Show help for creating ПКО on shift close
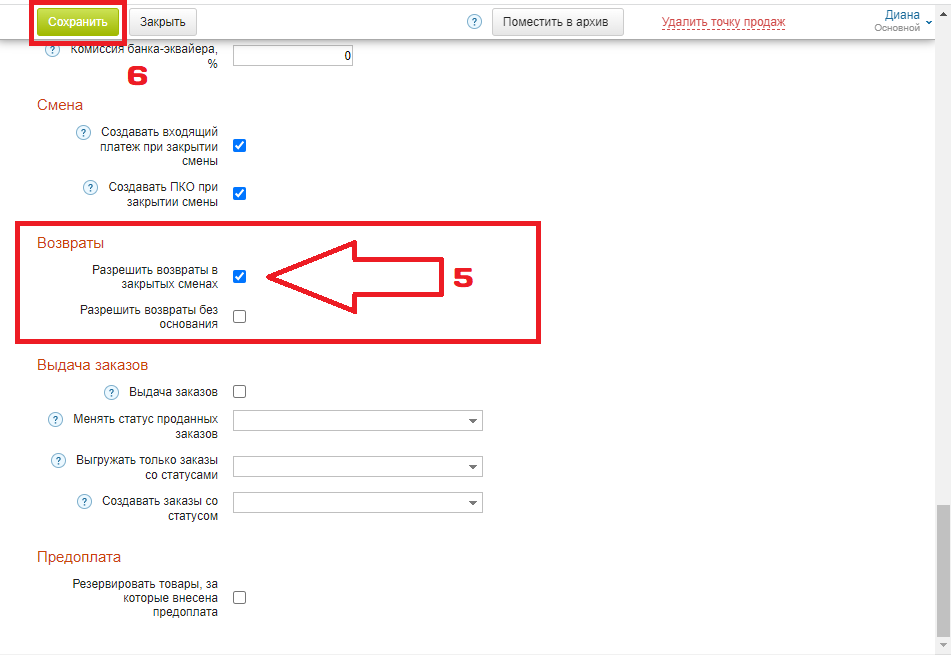 click(91, 187)
